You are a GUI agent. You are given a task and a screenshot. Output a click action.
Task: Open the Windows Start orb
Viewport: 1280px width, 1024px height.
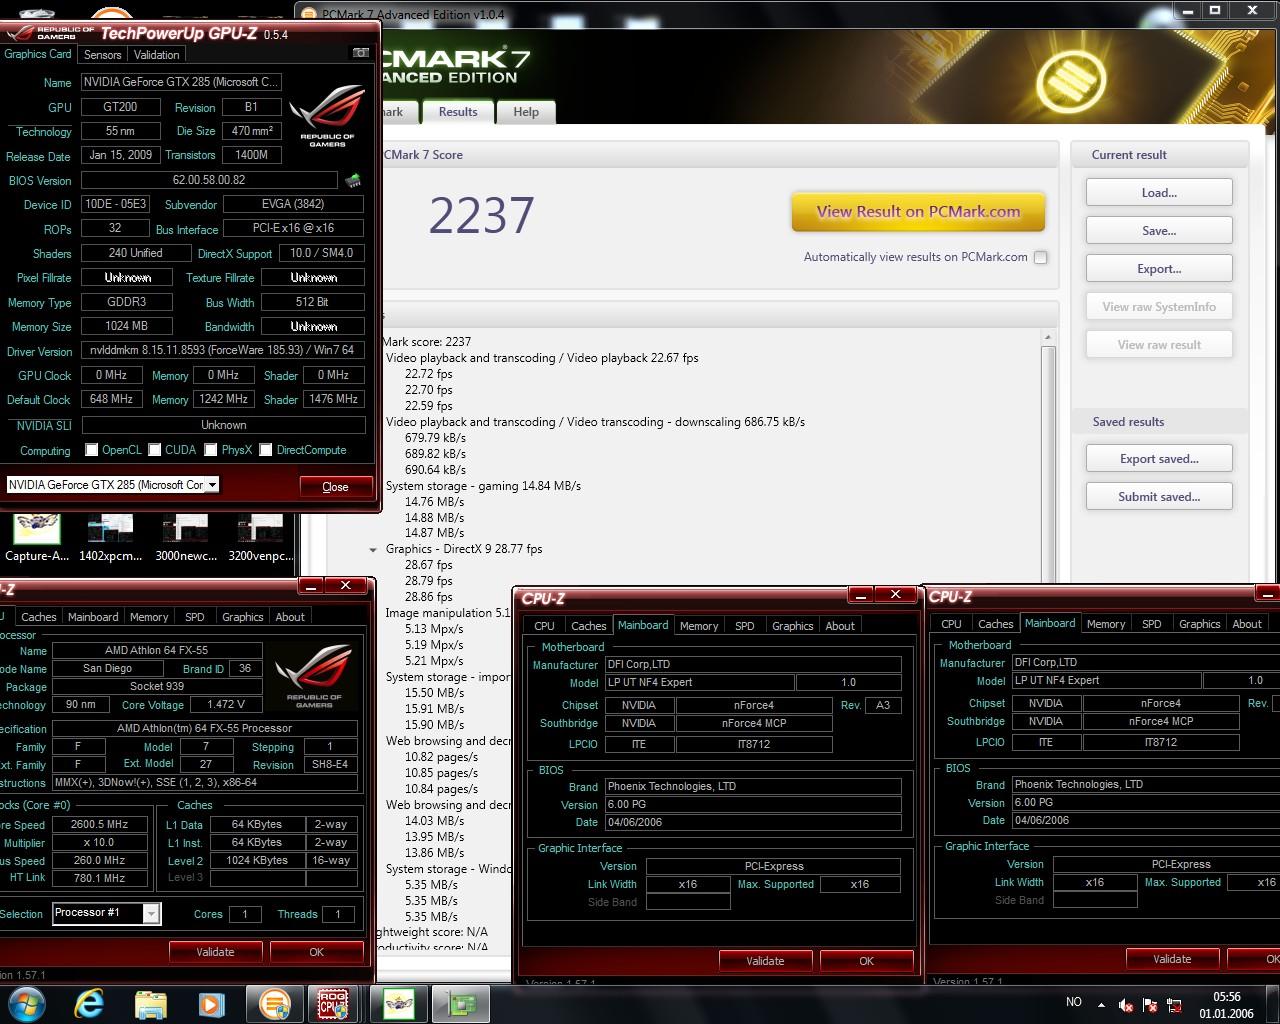pos(27,1003)
